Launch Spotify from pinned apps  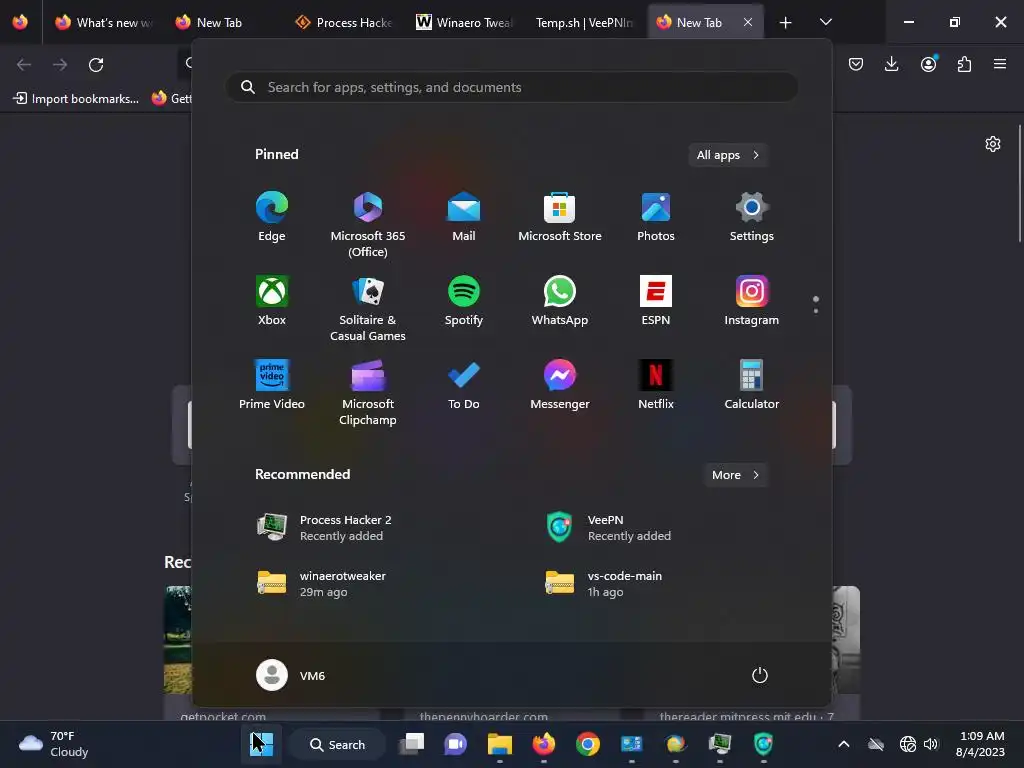coord(464,301)
